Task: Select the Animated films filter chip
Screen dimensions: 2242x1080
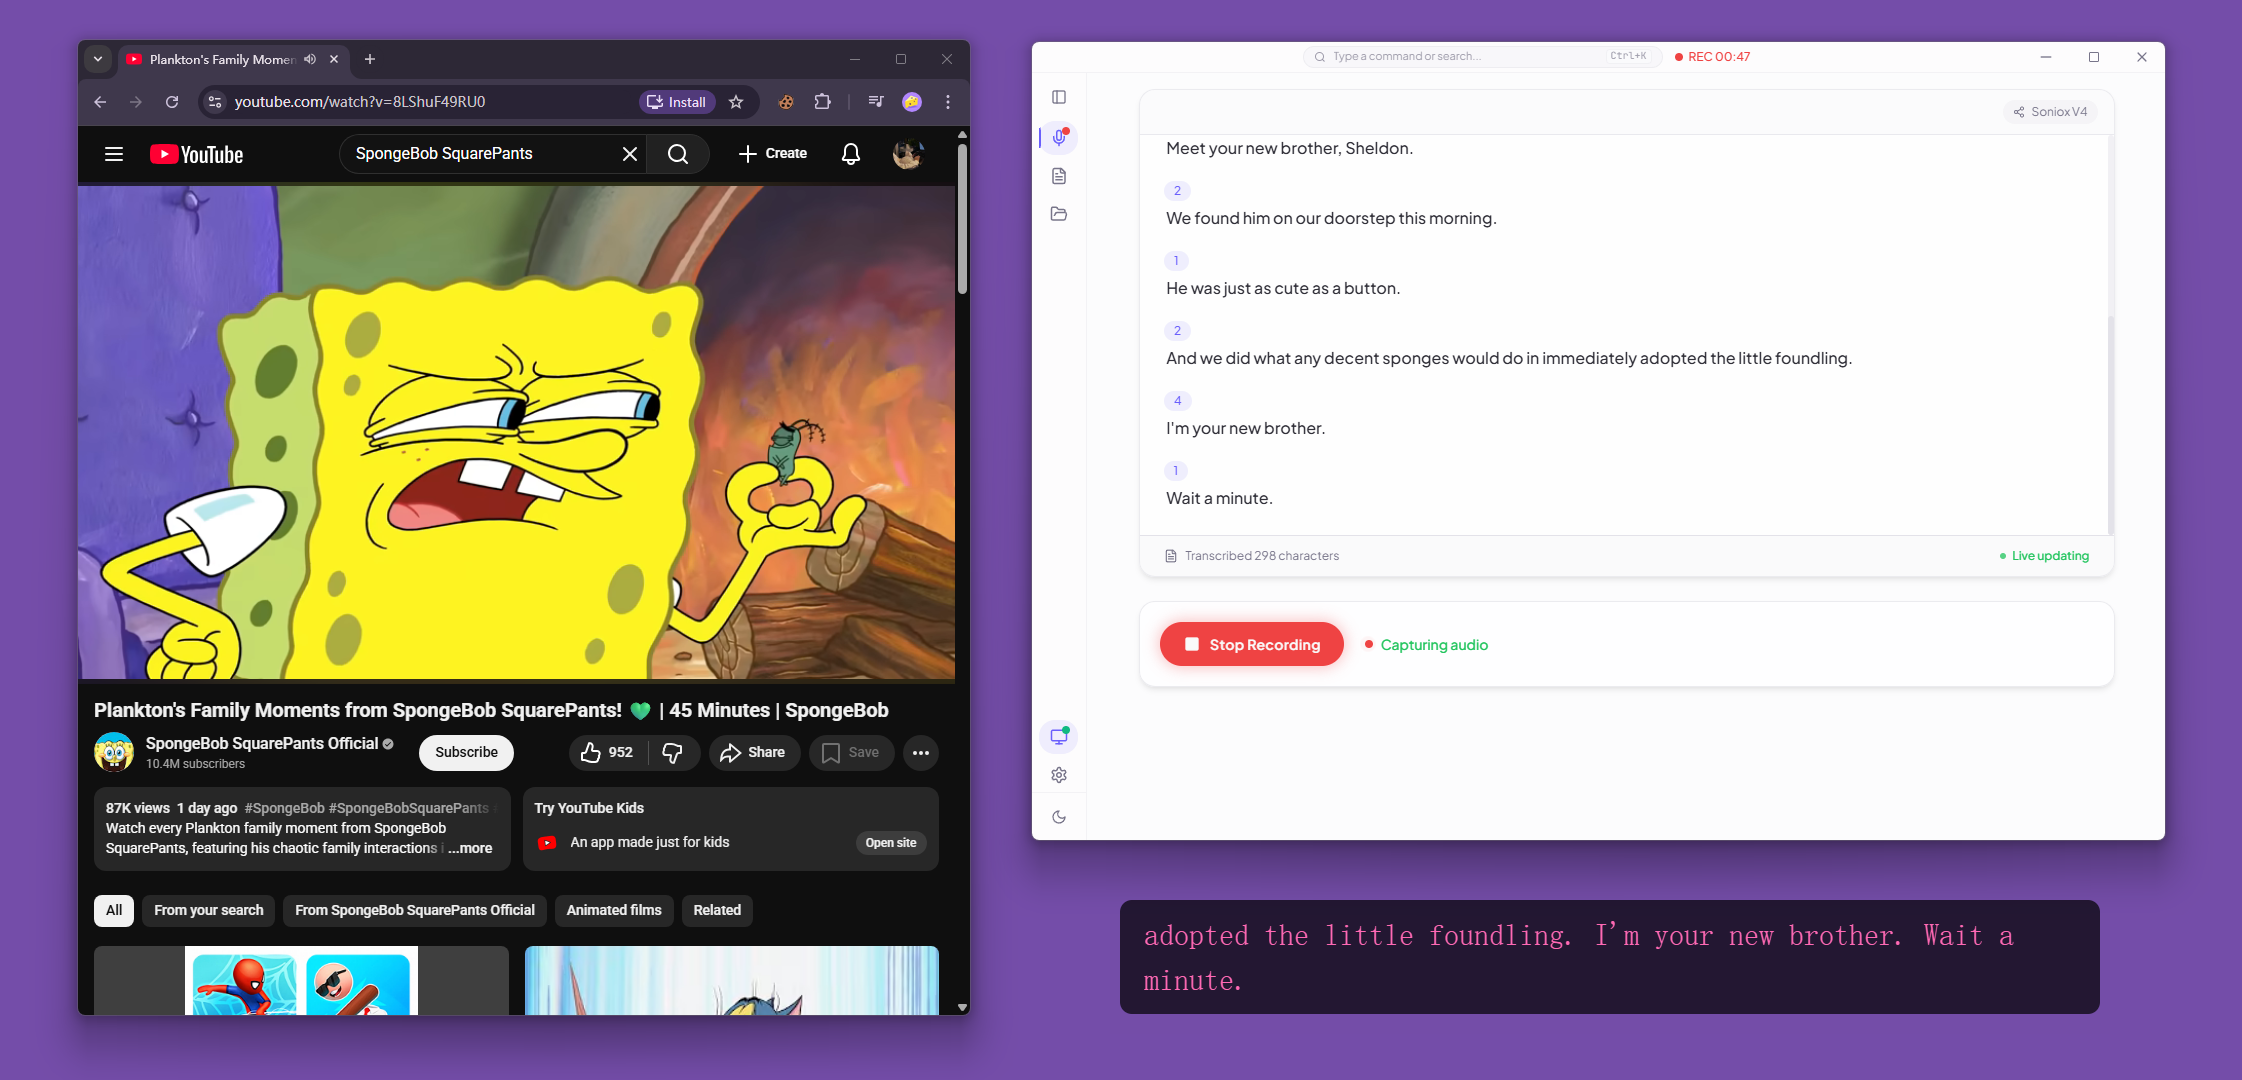Action: coord(614,910)
